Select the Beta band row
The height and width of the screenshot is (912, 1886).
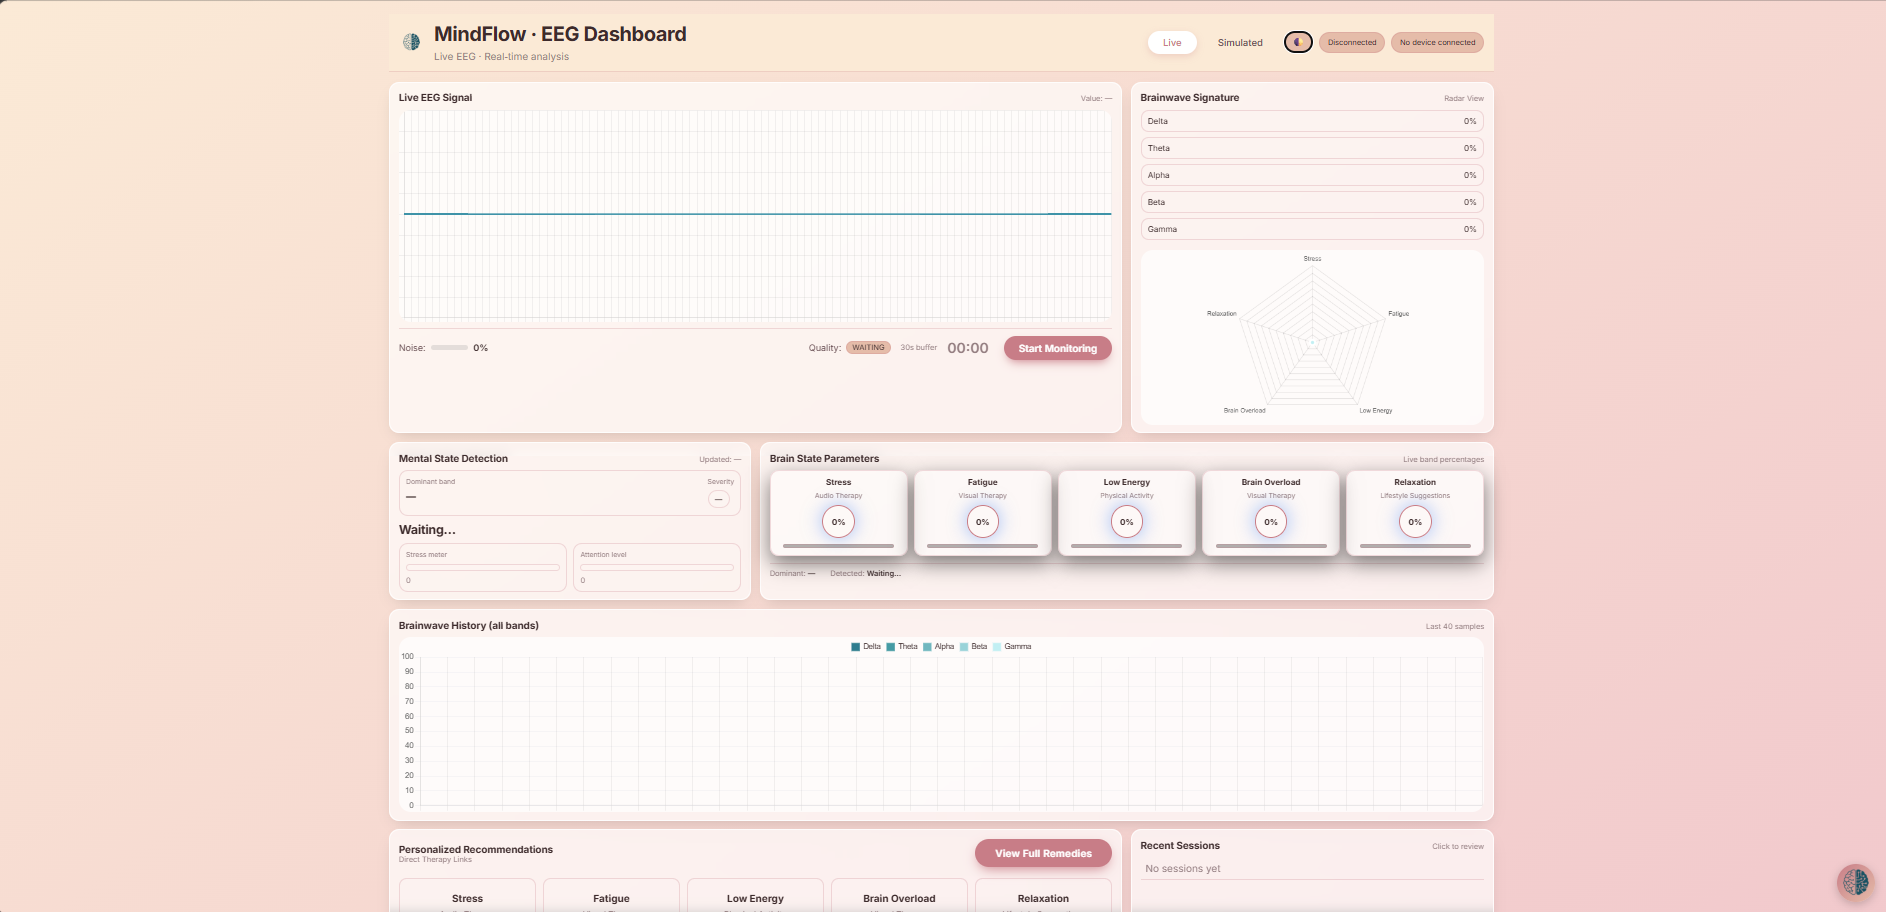coord(1312,202)
